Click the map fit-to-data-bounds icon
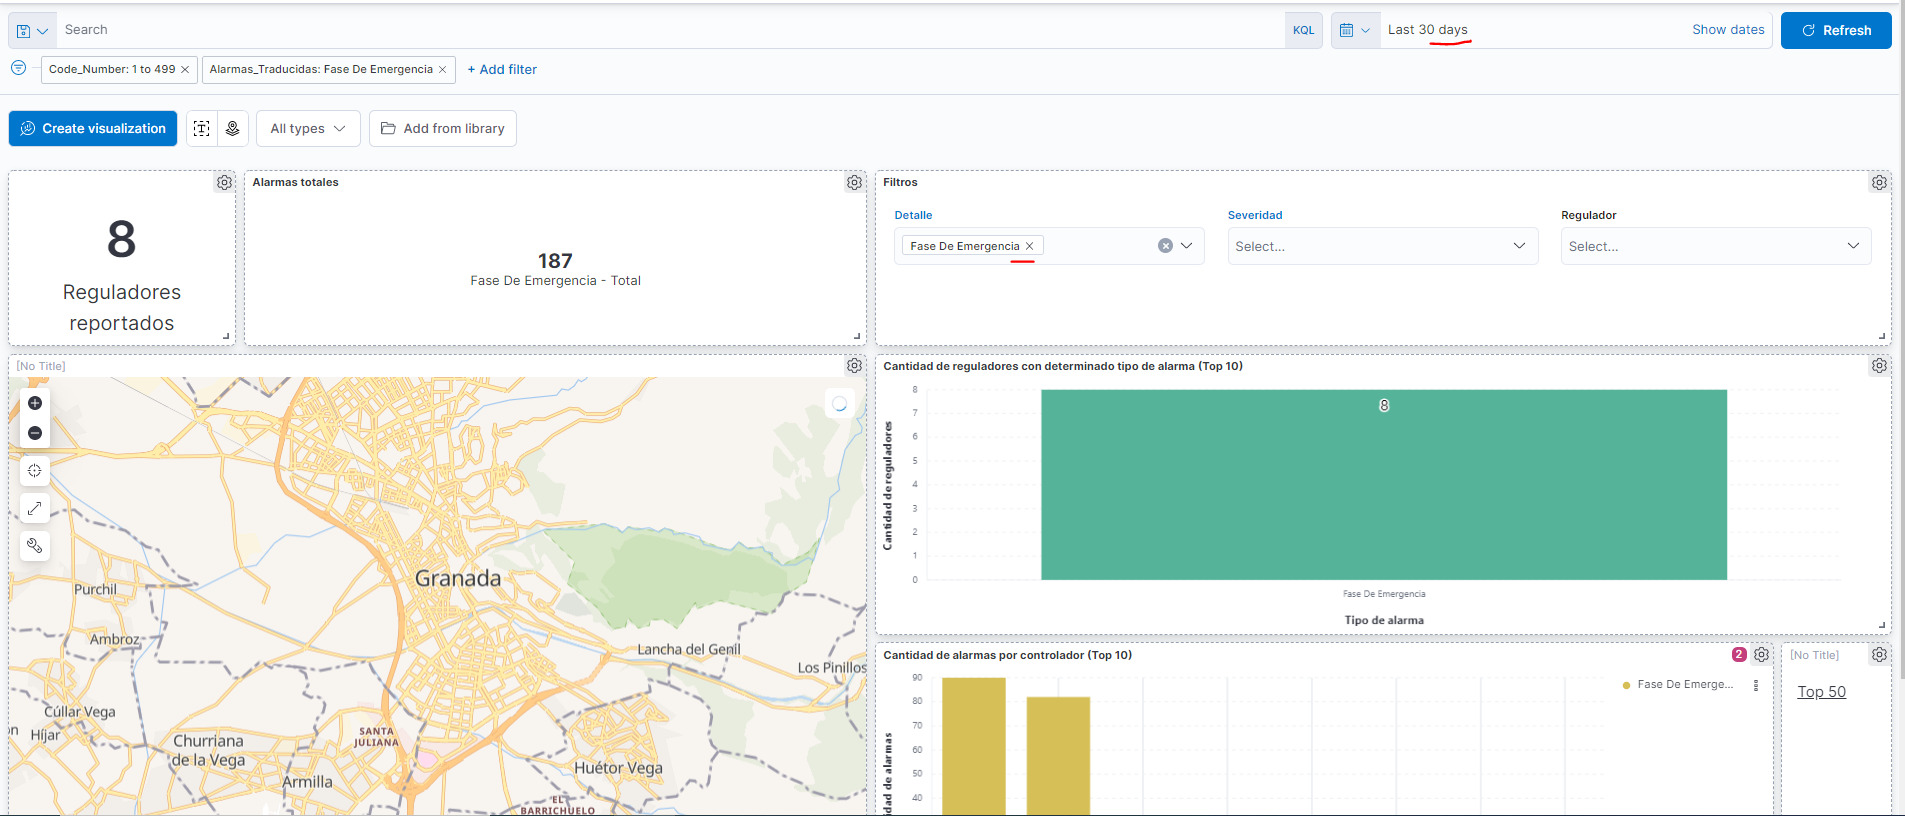The image size is (1905, 816). click(35, 471)
